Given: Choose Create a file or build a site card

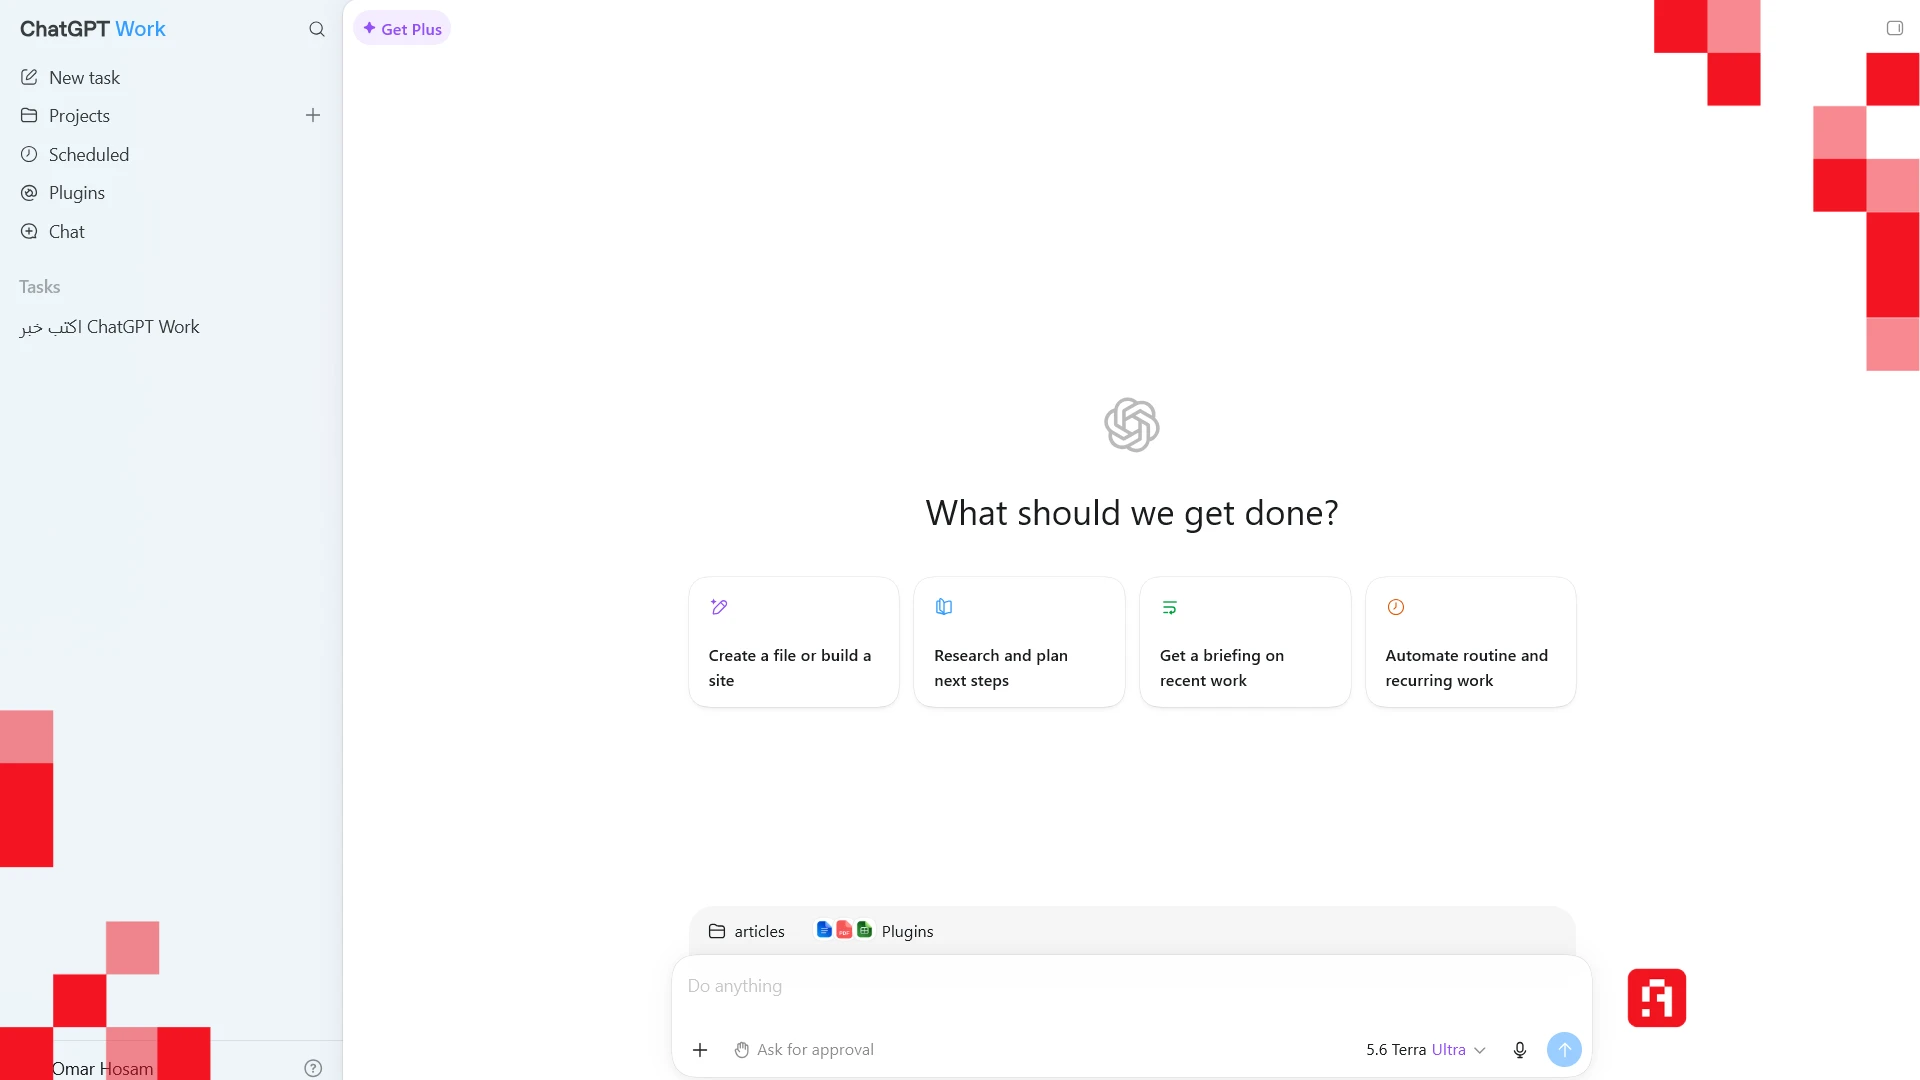Looking at the screenshot, I should (x=793, y=642).
